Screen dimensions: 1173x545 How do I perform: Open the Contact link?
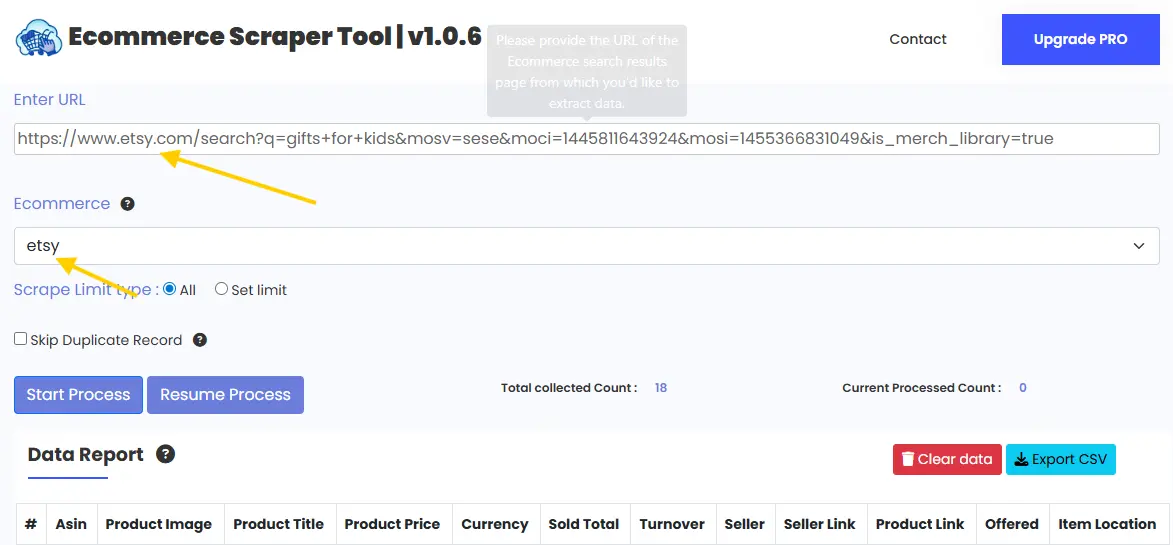pyautogui.click(x=918, y=40)
